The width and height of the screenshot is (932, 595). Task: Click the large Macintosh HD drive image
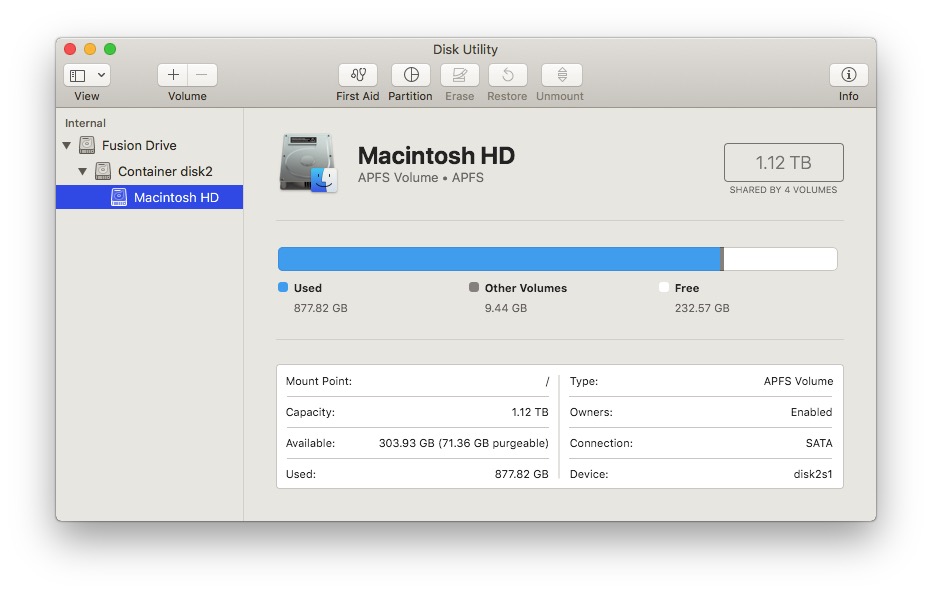click(x=308, y=163)
